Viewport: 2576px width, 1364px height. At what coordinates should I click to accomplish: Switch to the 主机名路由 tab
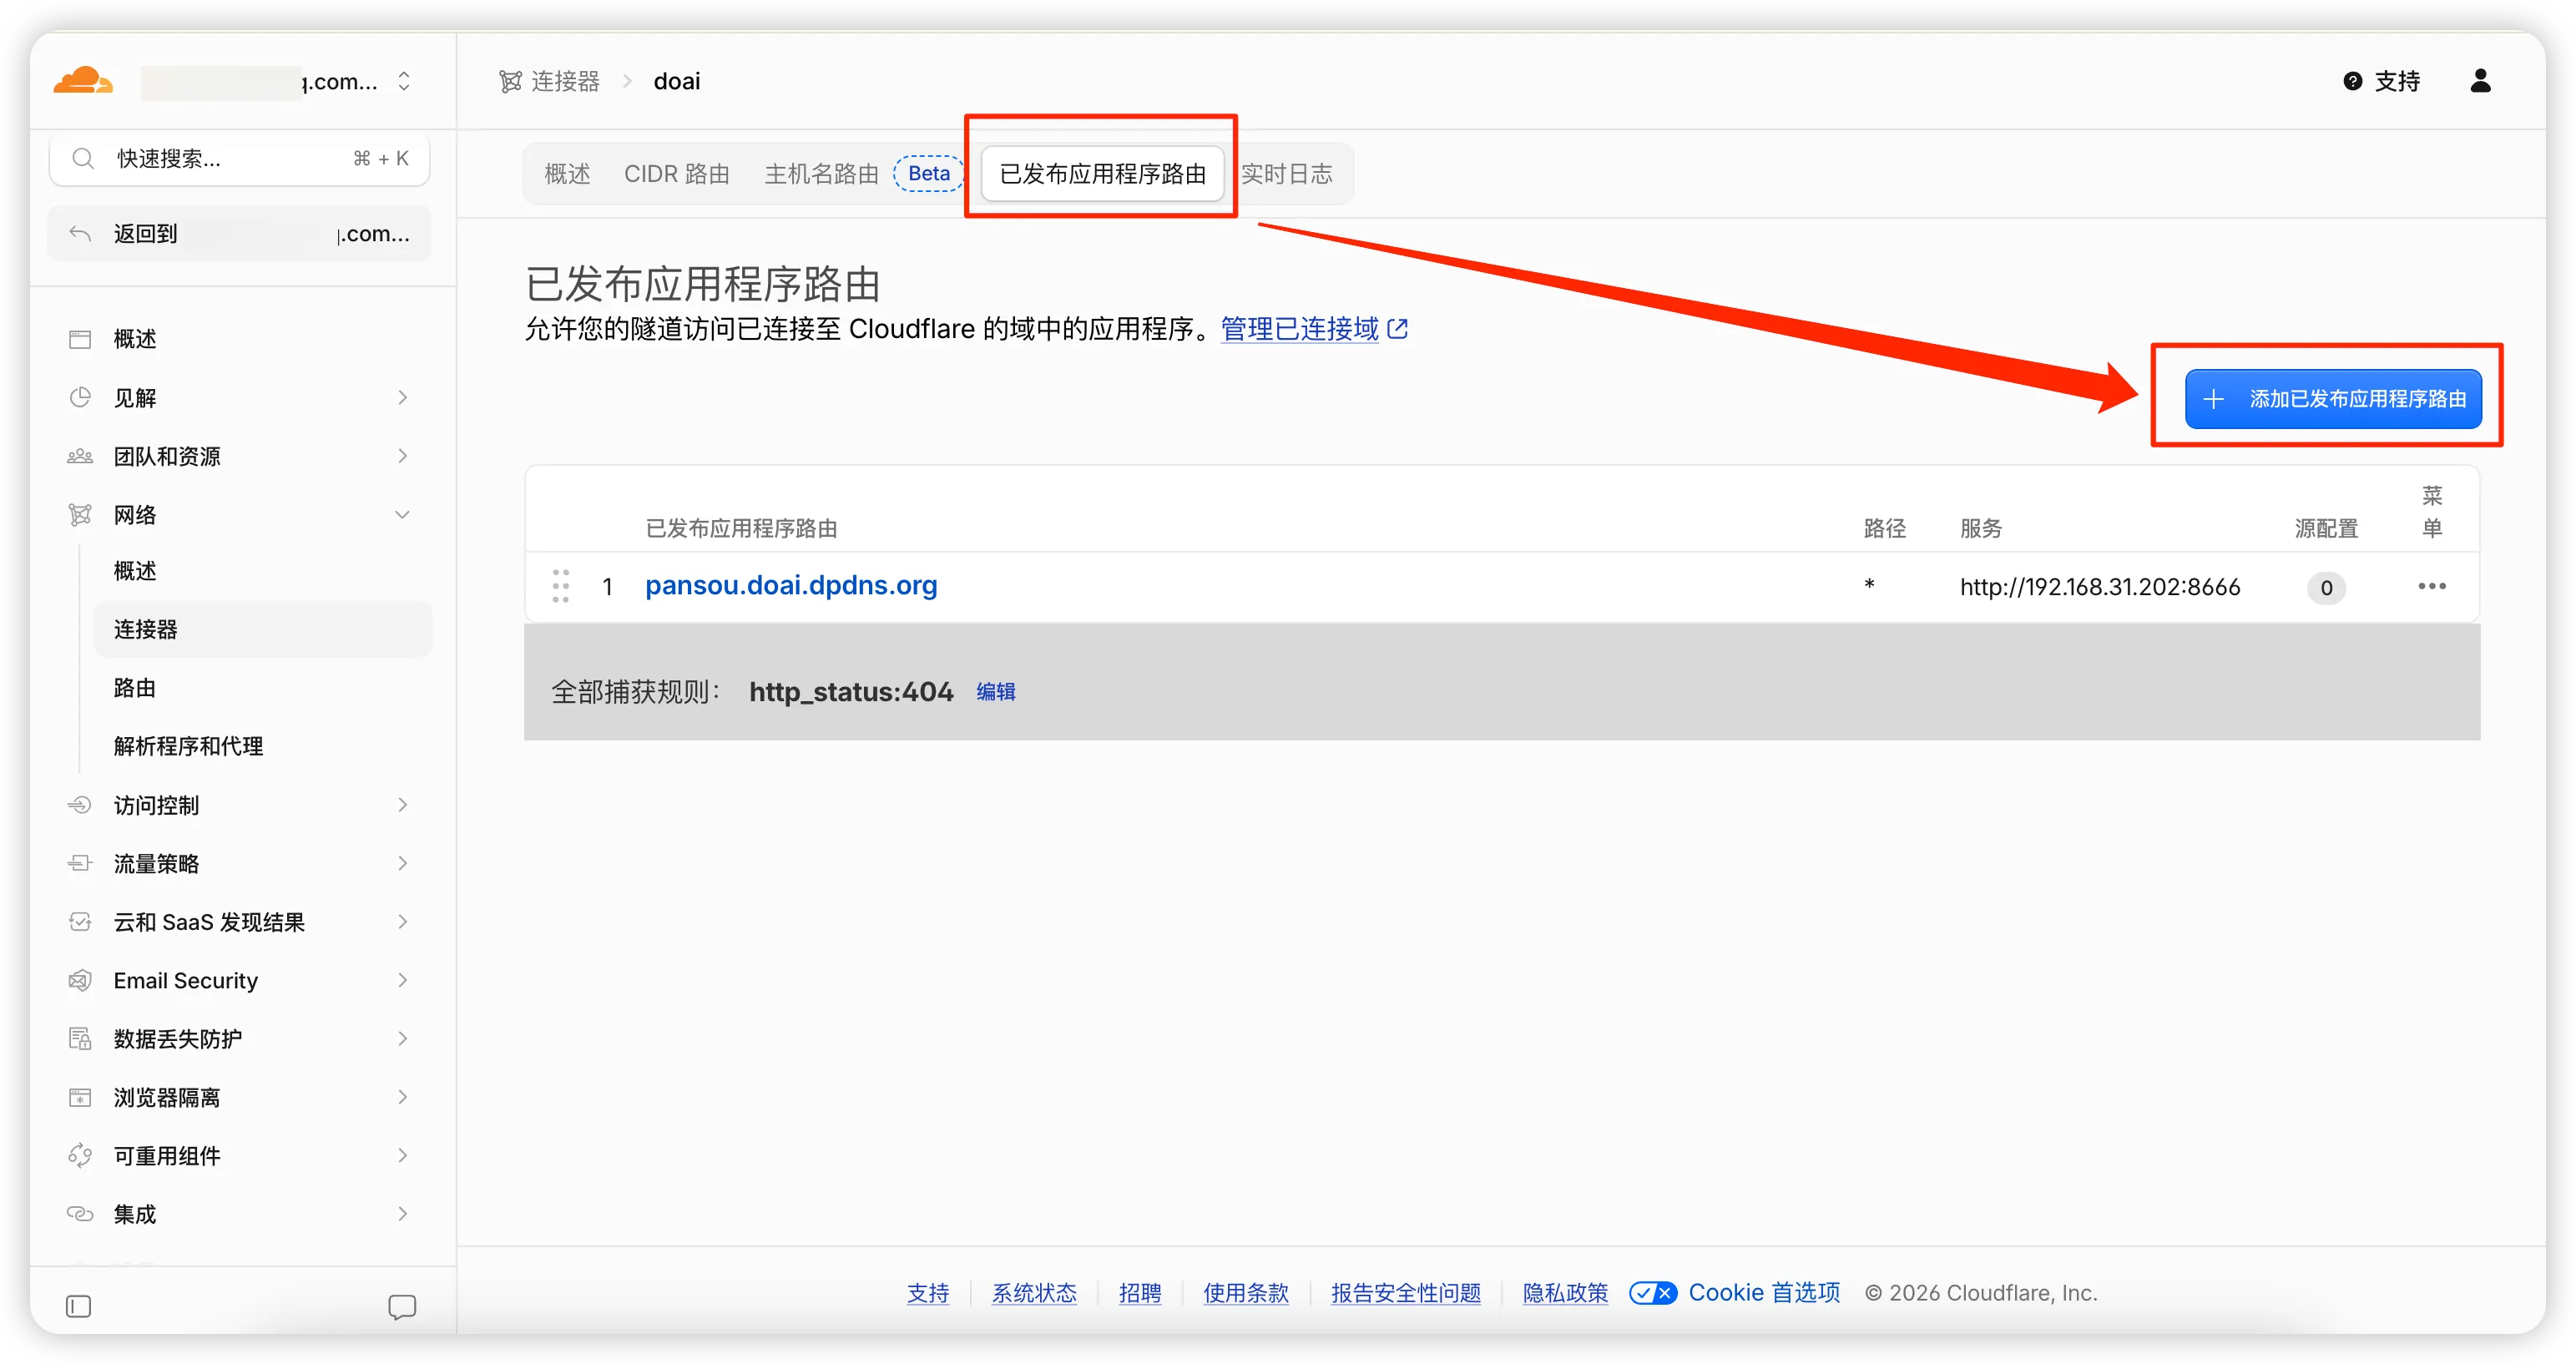pos(821,174)
